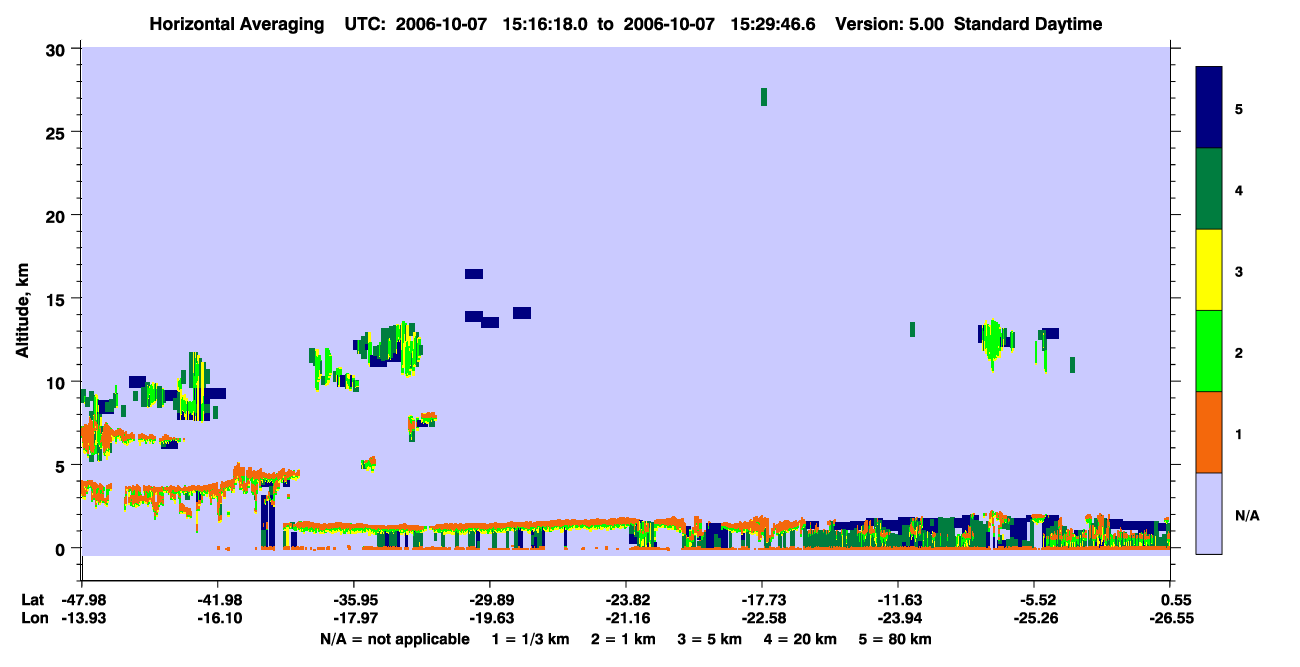This screenshot has height=667, width=1300.
Task: Click the yellow level 3 color swatch
Action: pos(1209,270)
